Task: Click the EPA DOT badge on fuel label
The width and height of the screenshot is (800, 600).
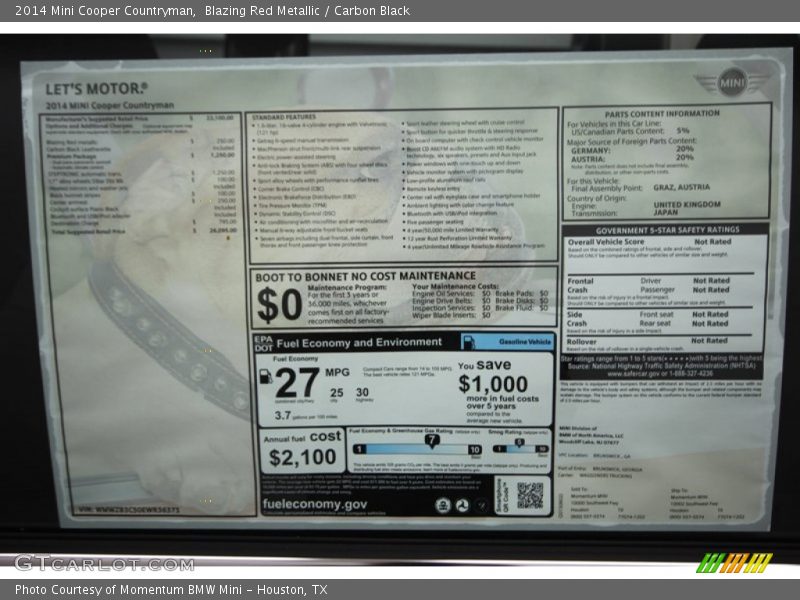Action: point(263,343)
